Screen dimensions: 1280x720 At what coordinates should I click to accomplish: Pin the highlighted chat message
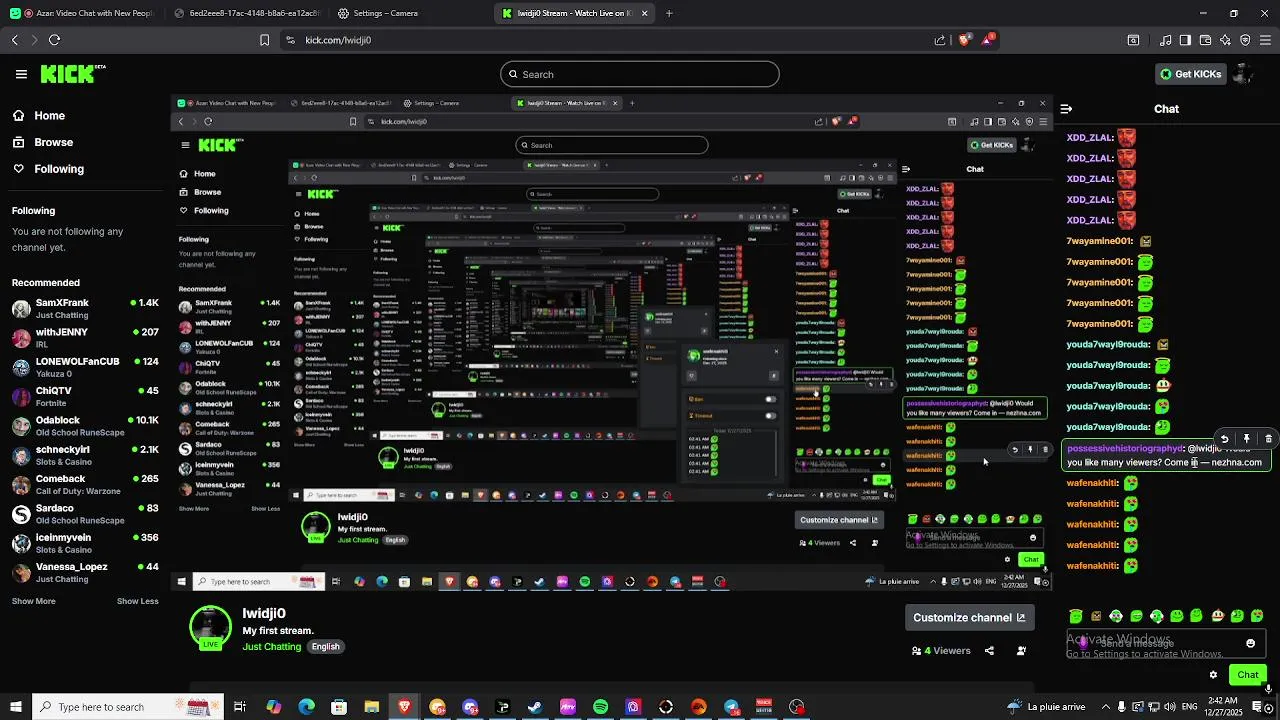pos(1247,438)
